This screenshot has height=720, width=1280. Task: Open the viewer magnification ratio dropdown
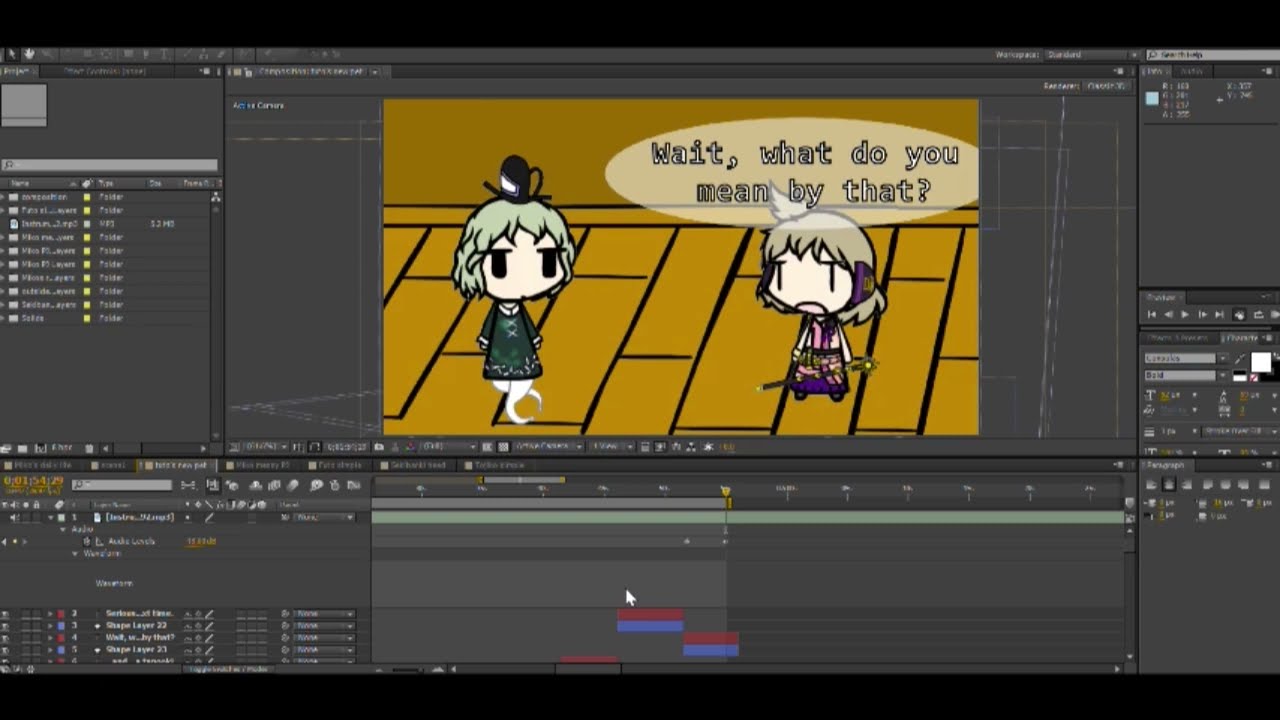[266, 446]
